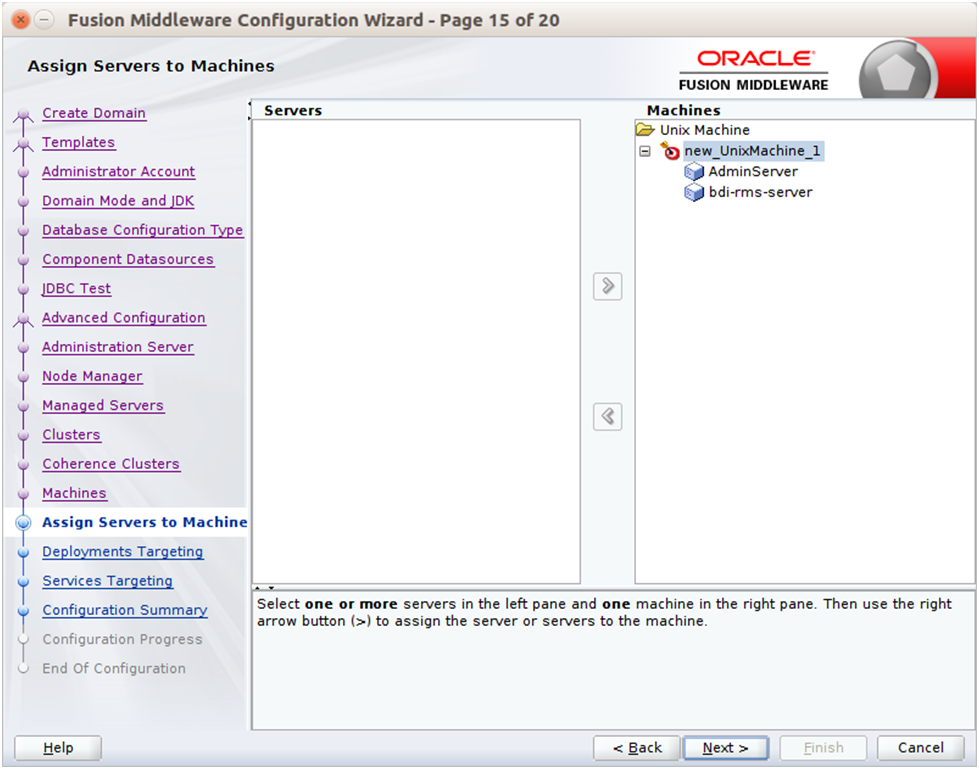This screenshot has height=769, width=979.
Task: Click the Unix Machine folder icon
Action: 645,130
